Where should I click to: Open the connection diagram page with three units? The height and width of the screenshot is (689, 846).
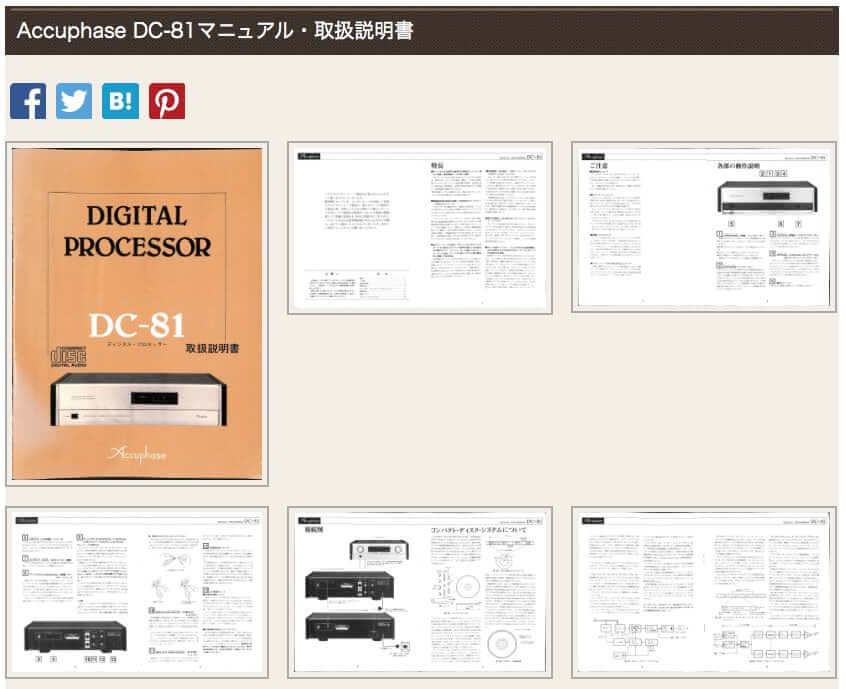pos(420,592)
